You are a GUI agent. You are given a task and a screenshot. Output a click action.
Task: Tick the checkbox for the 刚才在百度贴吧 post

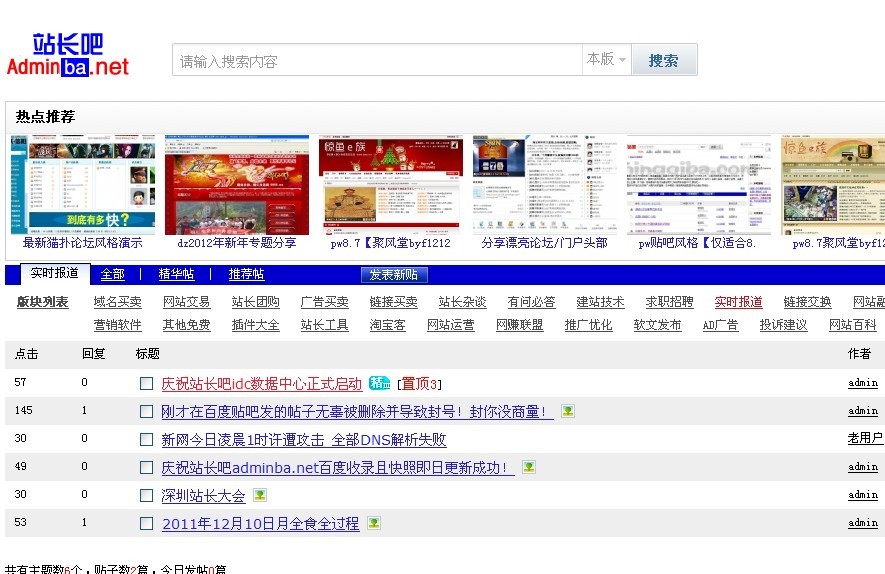coord(146,411)
